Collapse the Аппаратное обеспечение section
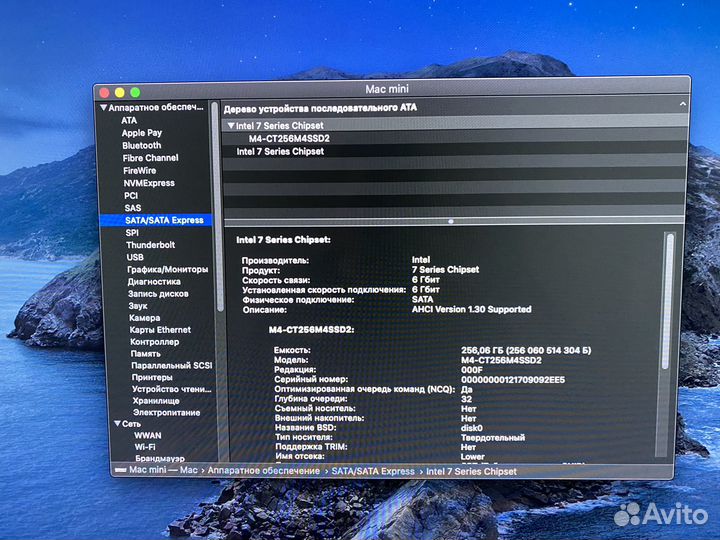Image resolution: width=720 pixels, height=540 pixels. (x=104, y=108)
